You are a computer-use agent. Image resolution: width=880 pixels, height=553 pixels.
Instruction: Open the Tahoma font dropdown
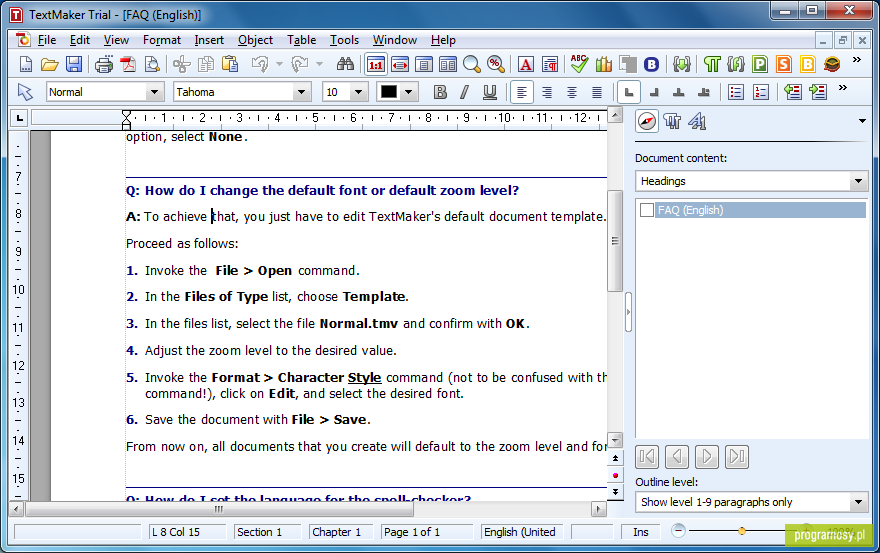tap(301, 92)
